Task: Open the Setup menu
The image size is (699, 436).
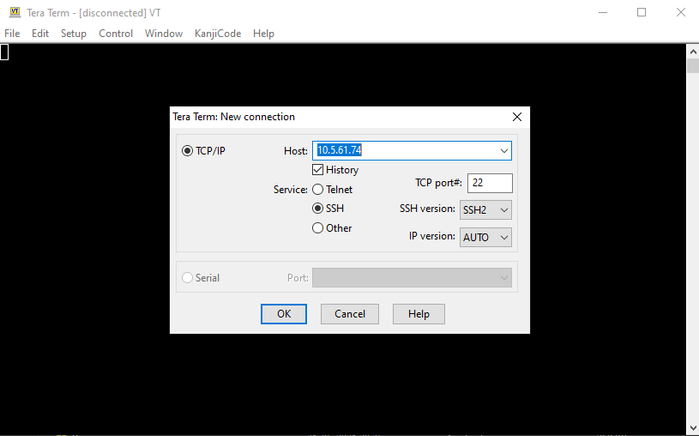Action: [x=74, y=33]
